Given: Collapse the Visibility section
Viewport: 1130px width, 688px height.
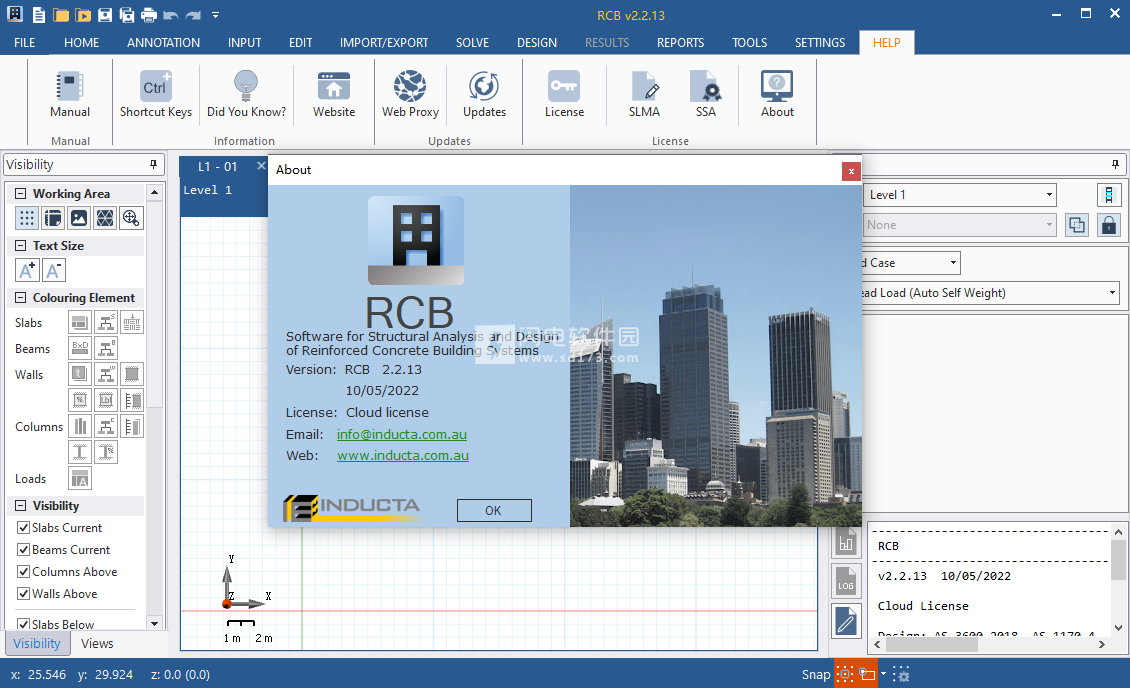Looking at the screenshot, I should tap(20, 506).
